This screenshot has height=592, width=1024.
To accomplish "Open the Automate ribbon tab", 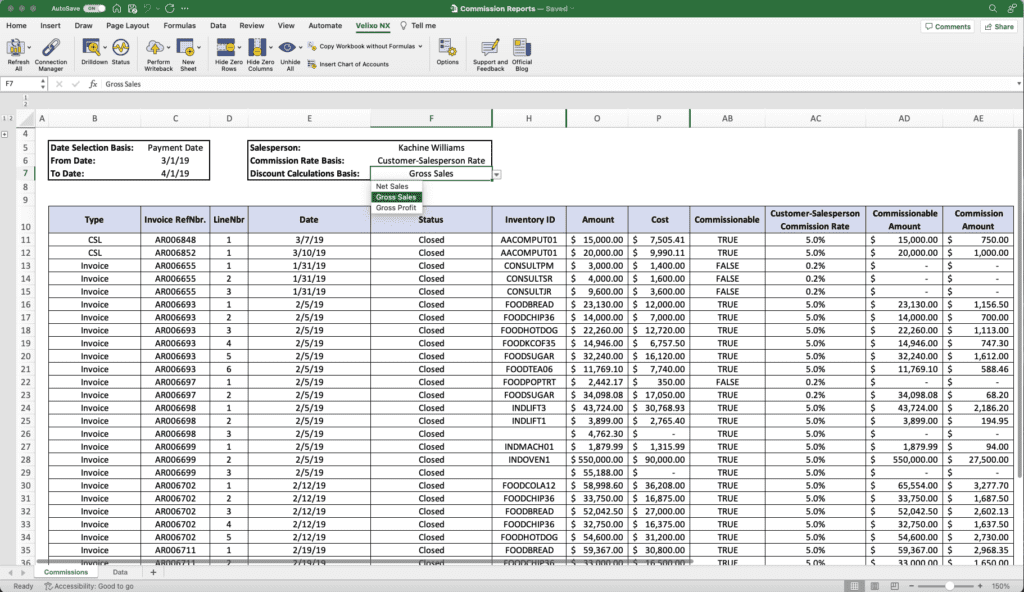I will click(x=325, y=25).
